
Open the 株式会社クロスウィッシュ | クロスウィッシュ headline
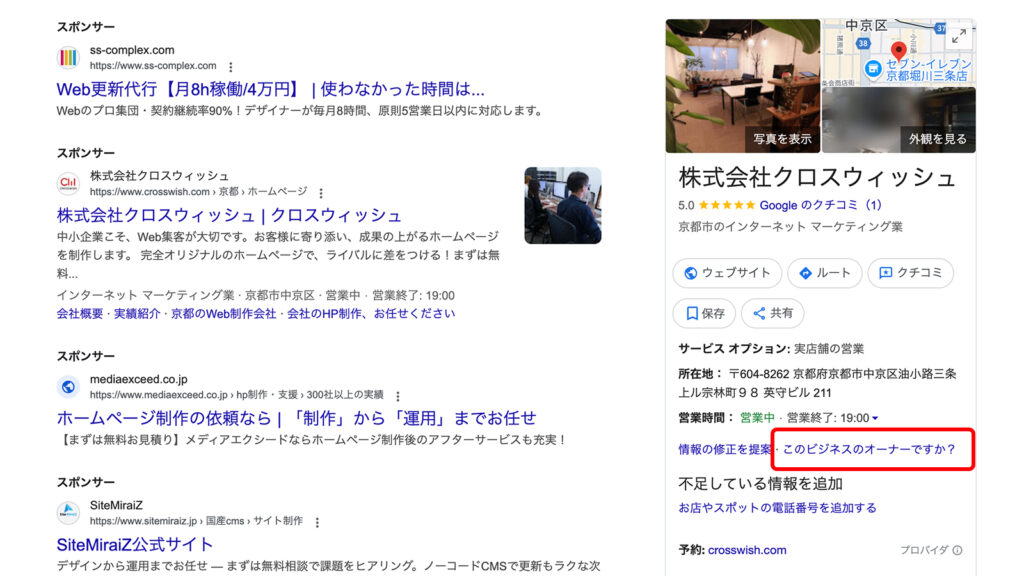(x=229, y=215)
